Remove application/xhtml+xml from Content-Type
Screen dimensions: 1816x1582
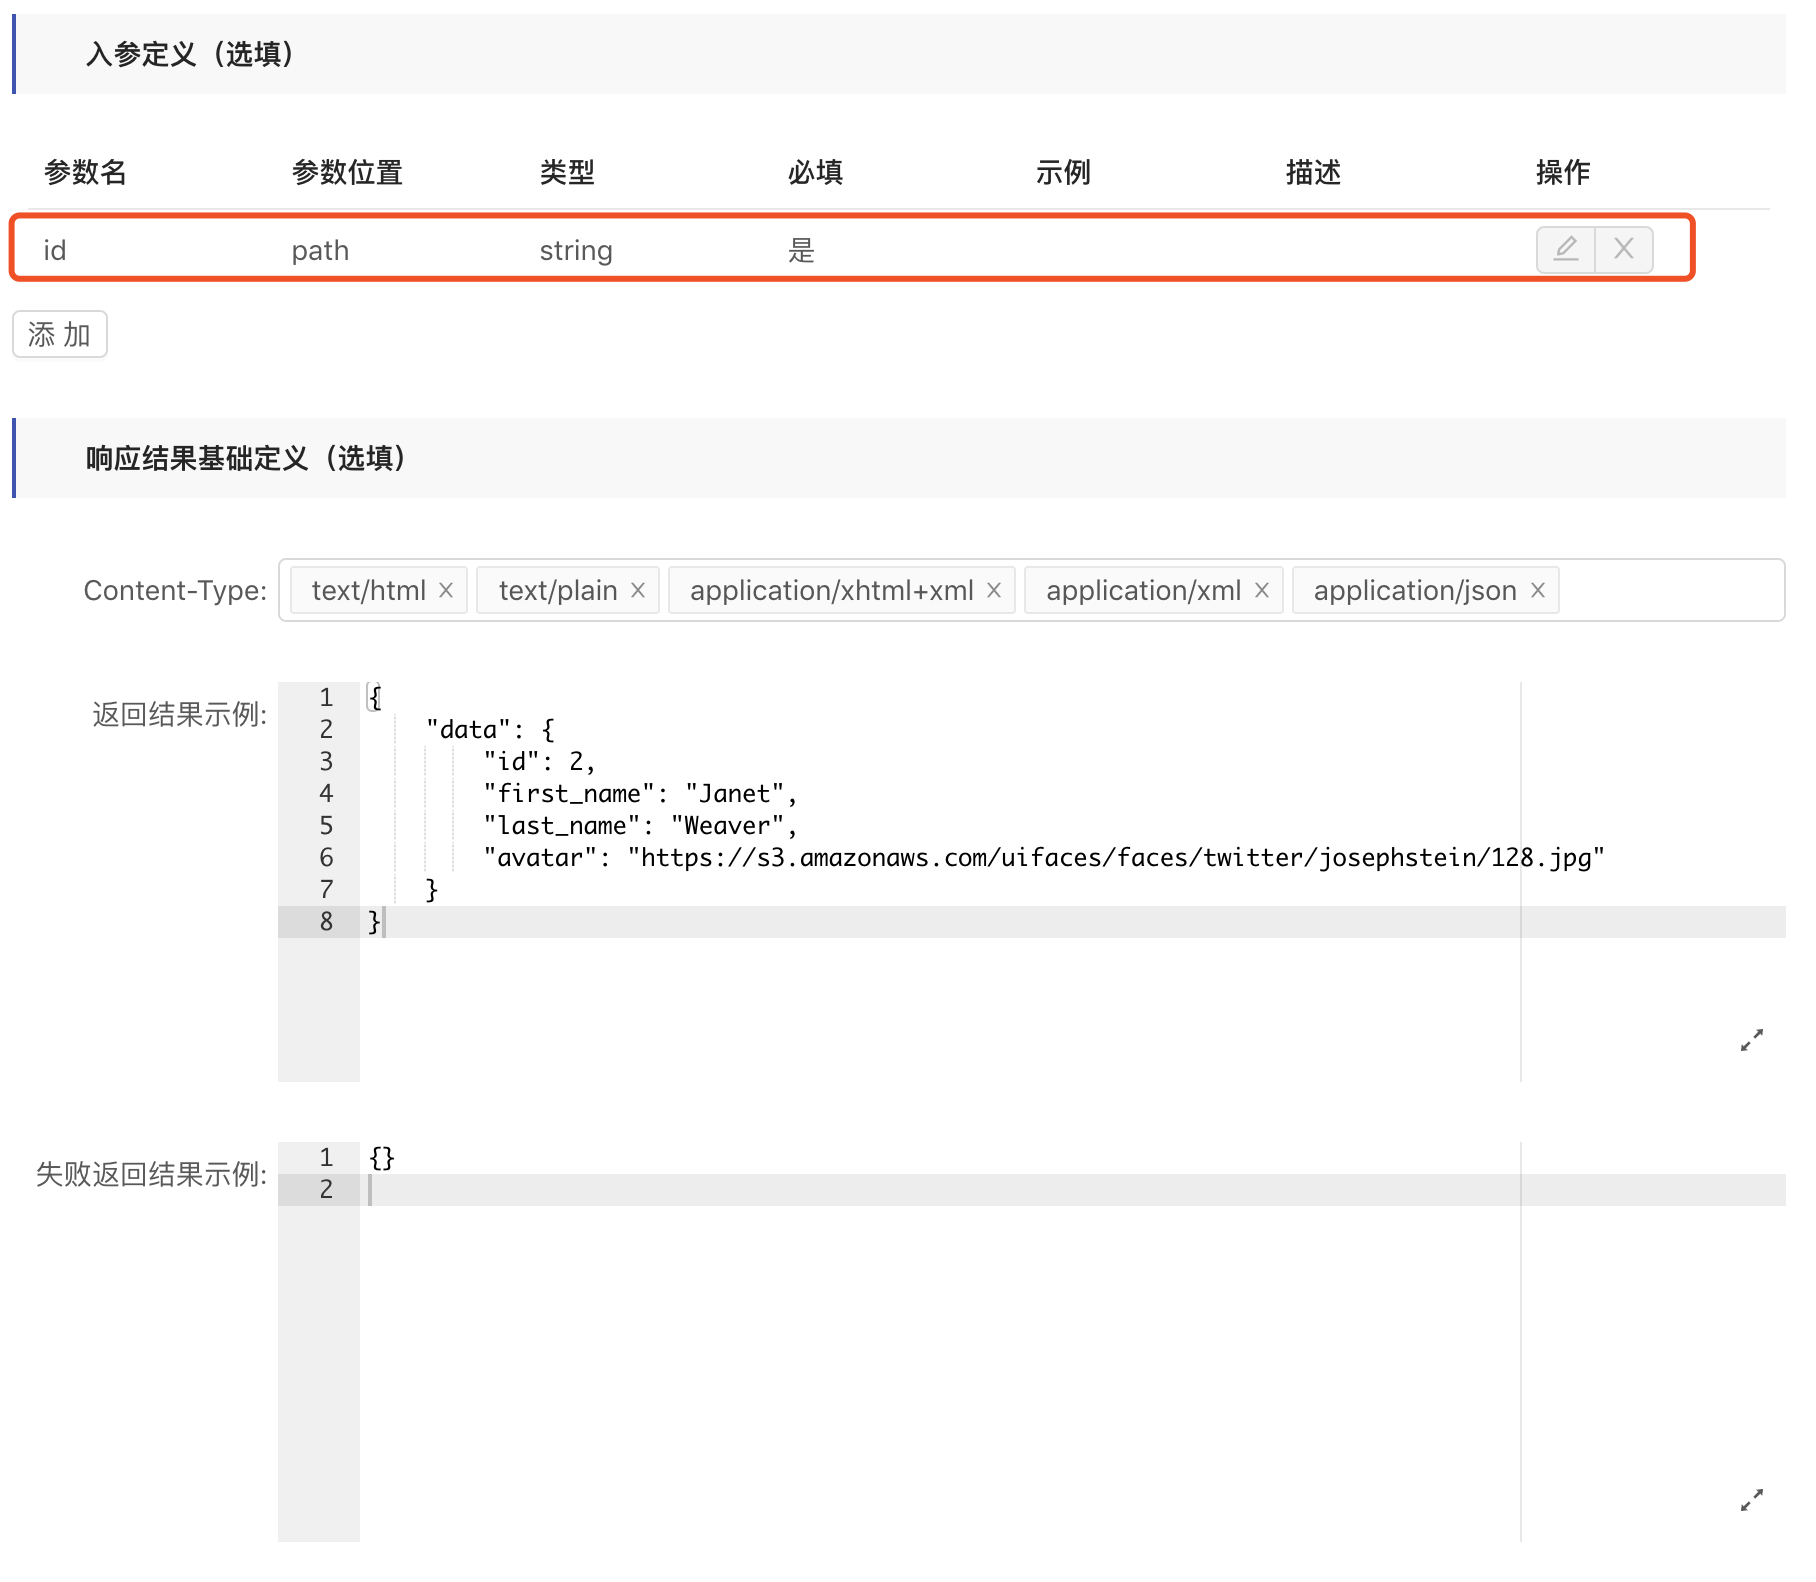[994, 591]
